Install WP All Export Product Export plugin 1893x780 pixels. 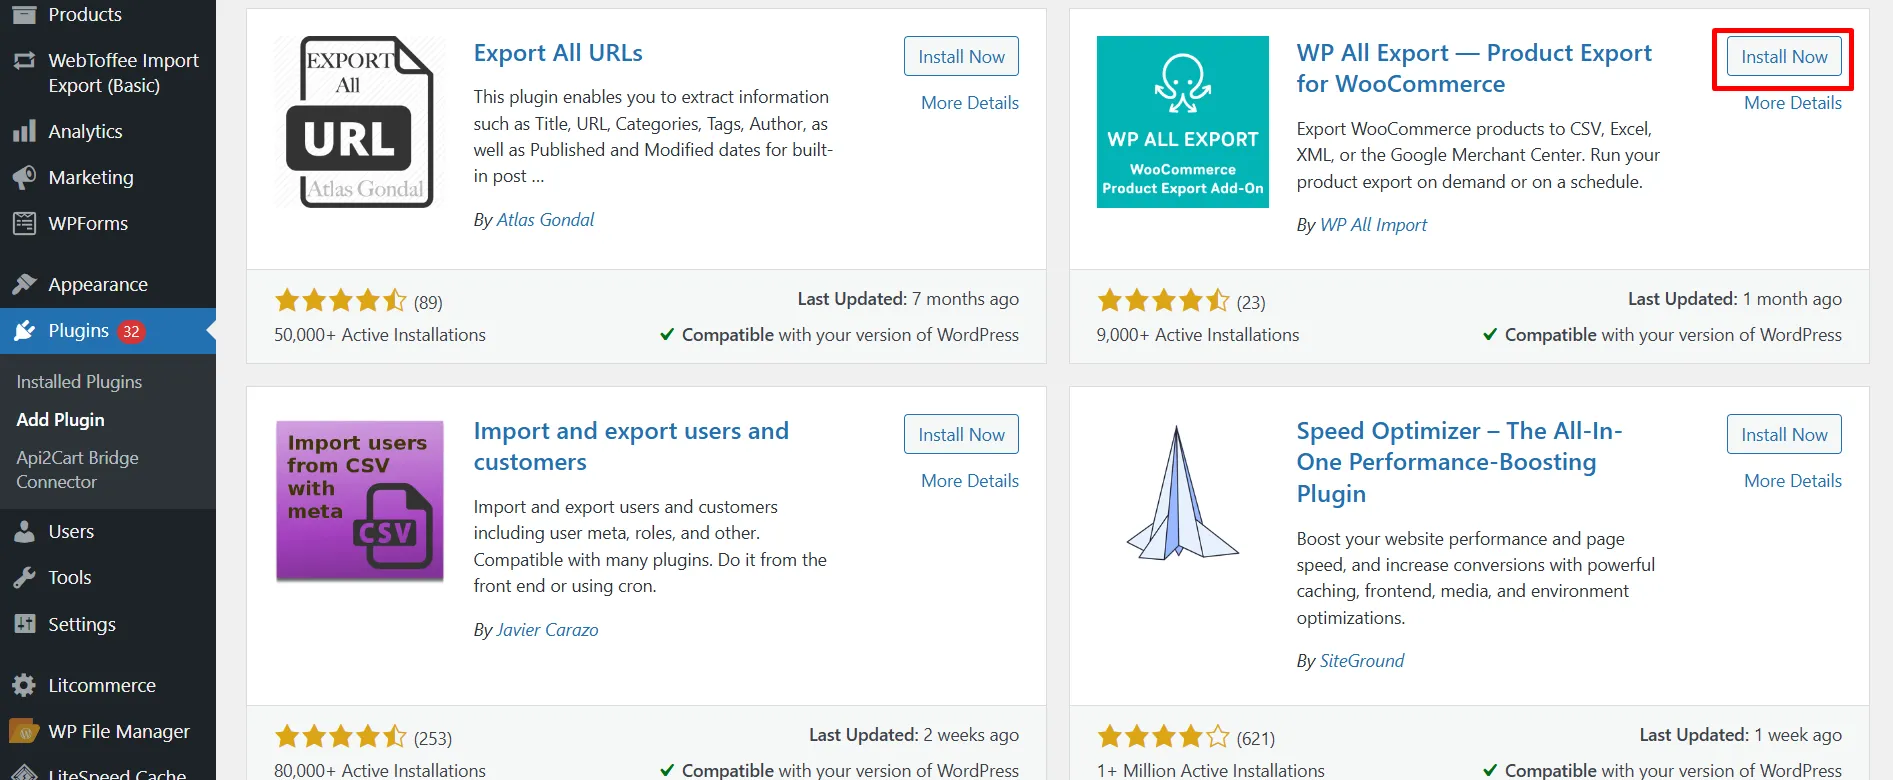[x=1784, y=57]
